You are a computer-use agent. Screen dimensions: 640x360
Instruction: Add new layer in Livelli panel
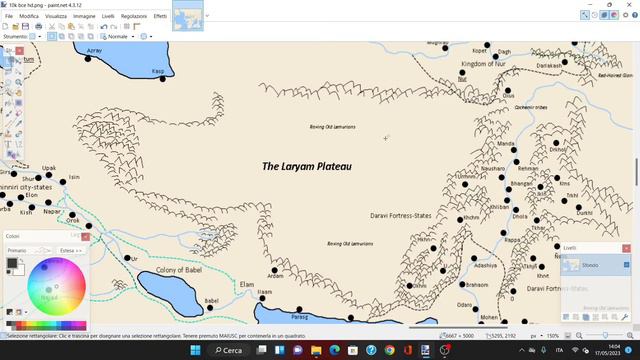click(566, 317)
